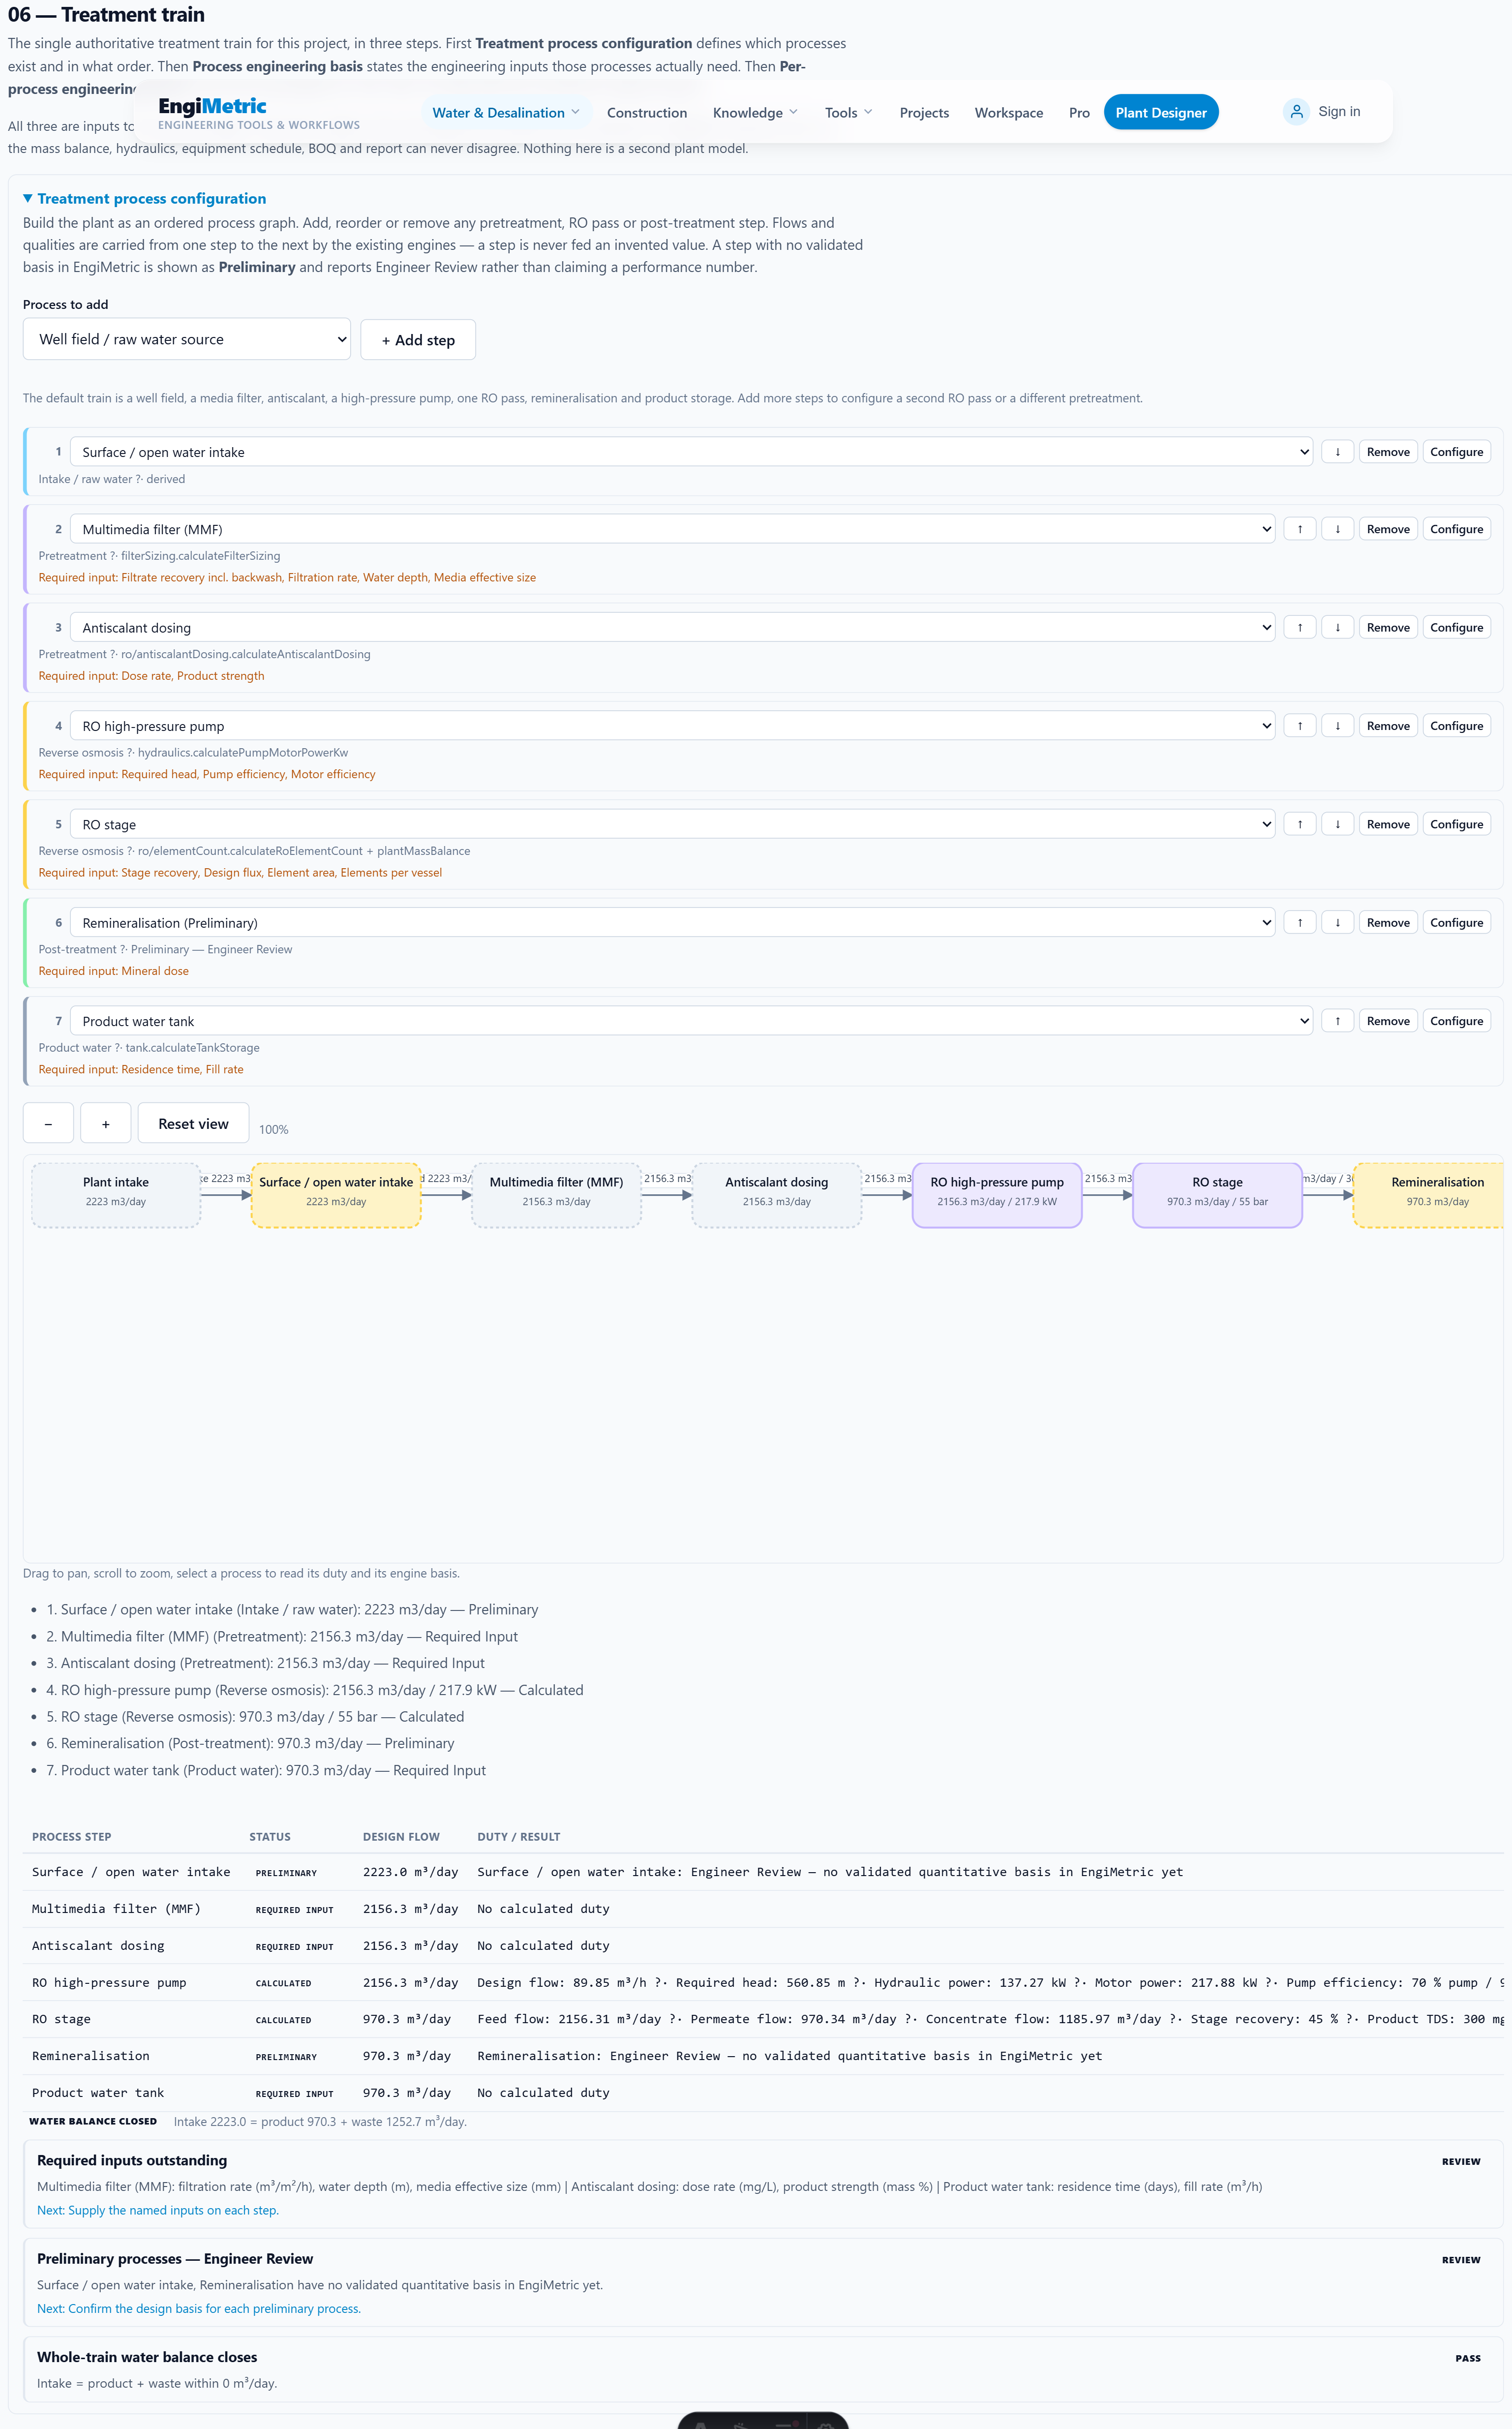Open the Process to add dropdown
Screen dimensions: 1512x2429
tap(187, 340)
